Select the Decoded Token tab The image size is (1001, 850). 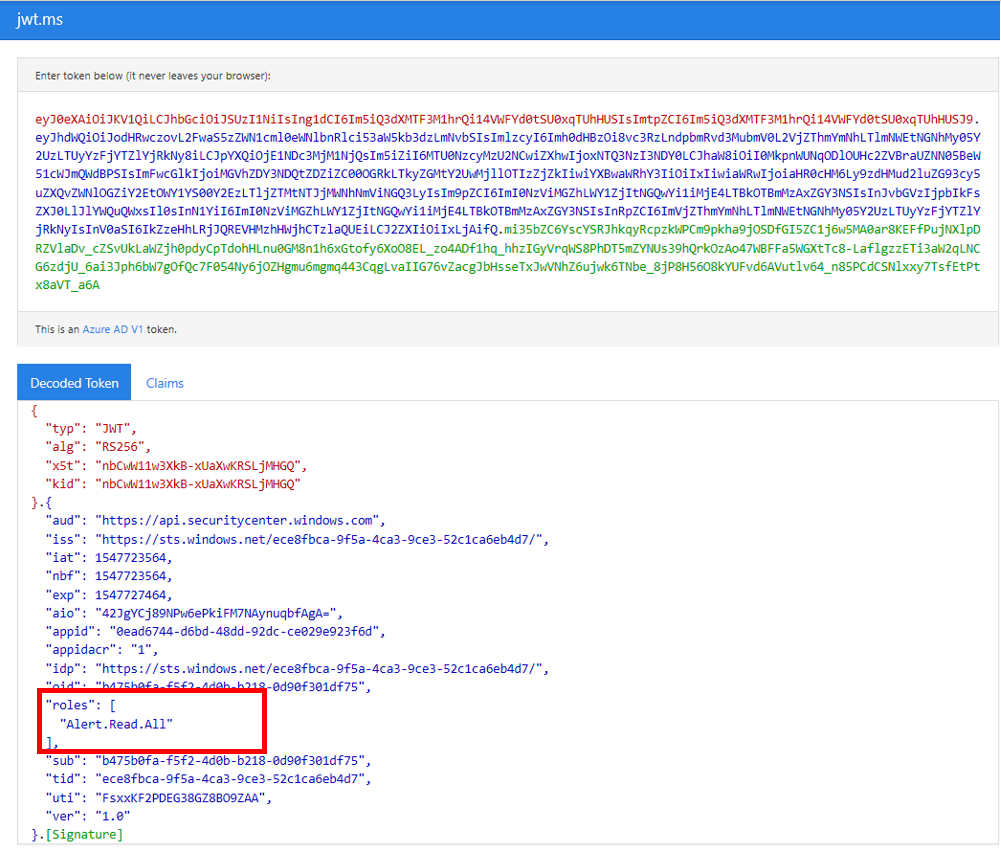(x=74, y=383)
